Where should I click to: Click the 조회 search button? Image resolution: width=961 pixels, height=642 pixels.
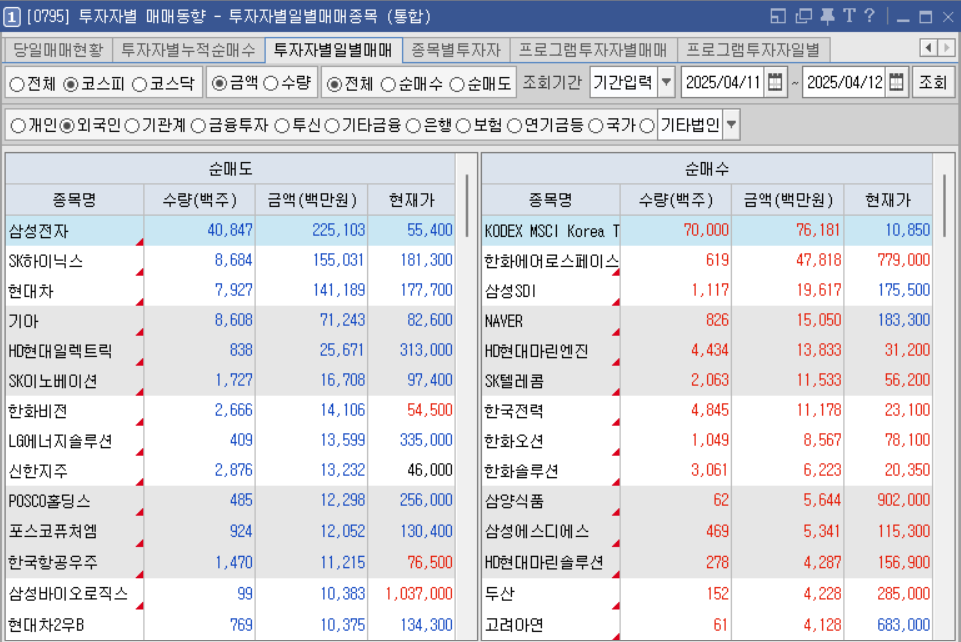coord(932,82)
